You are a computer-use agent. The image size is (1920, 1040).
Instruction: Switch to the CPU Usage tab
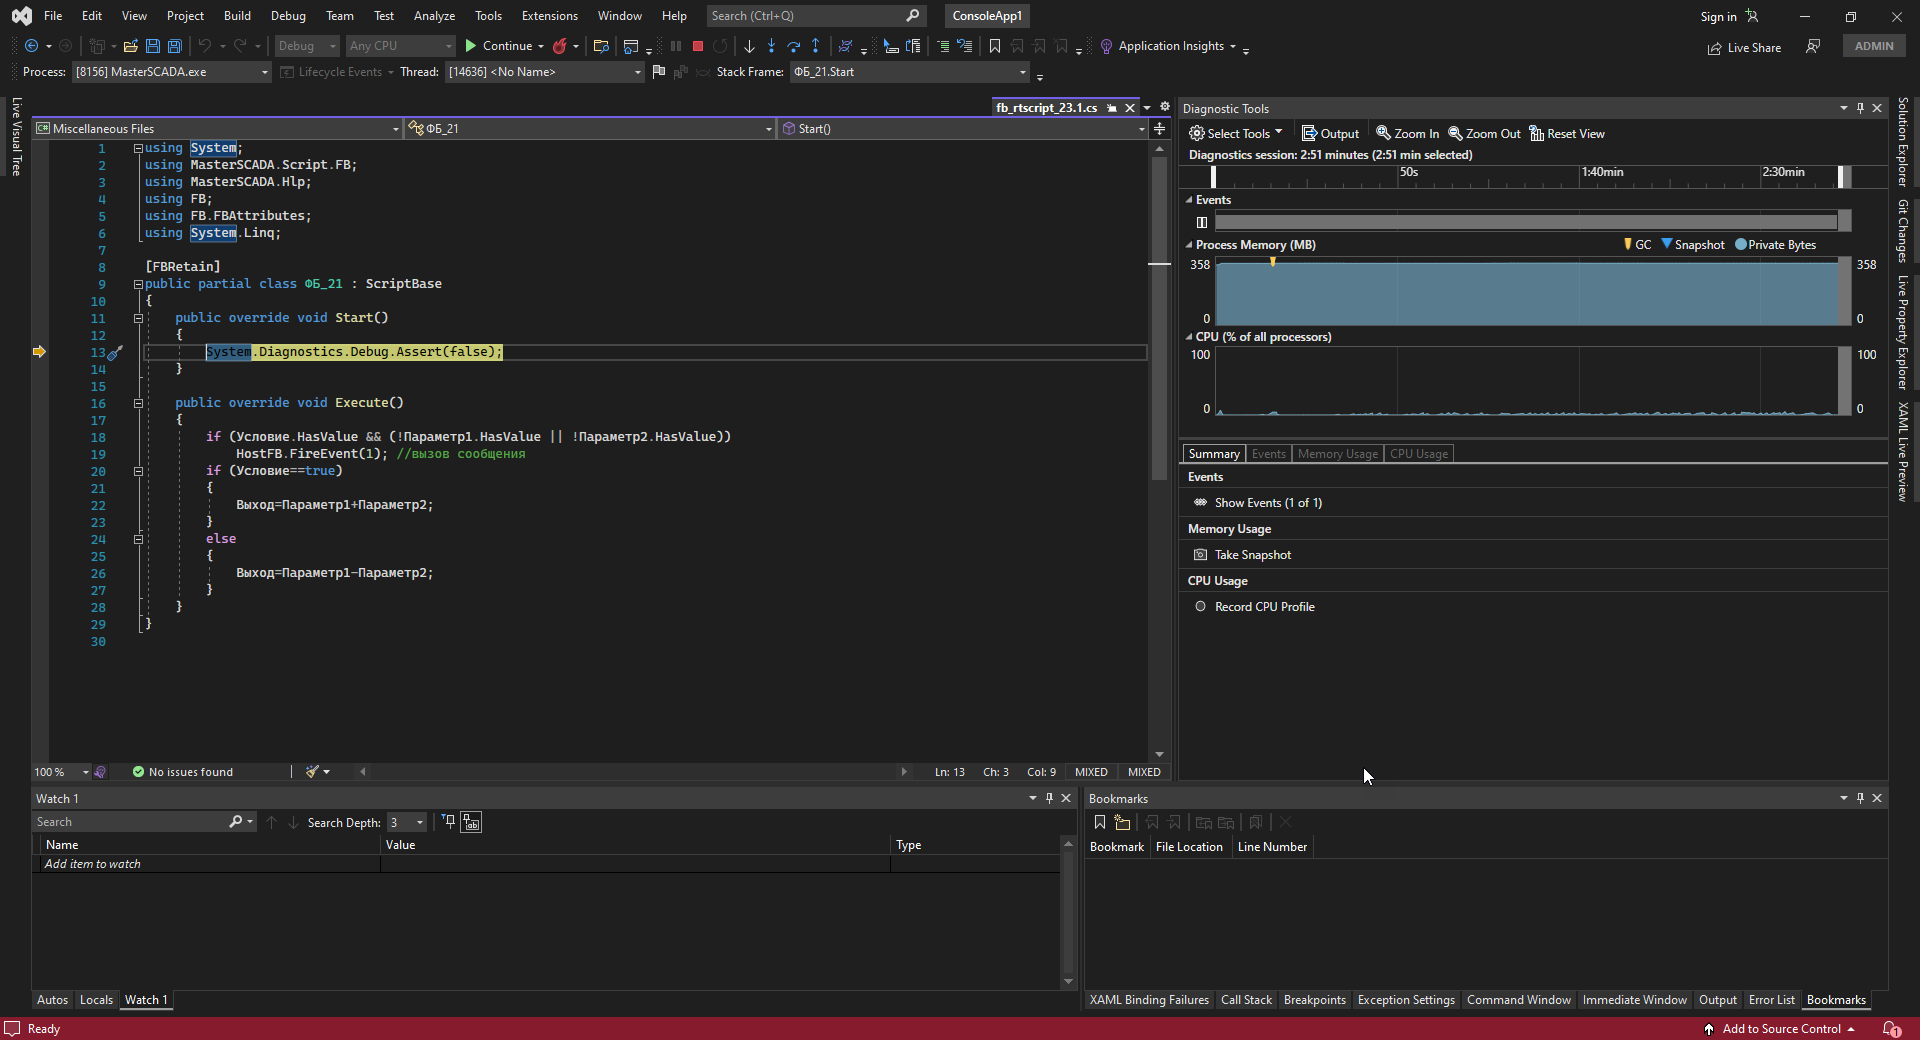click(x=1418, y=454)
